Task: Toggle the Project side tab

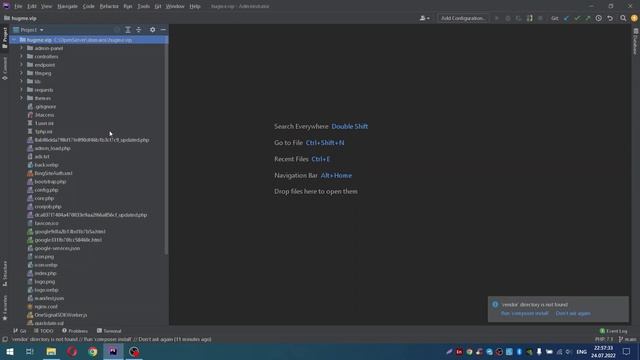Action: [4, 38]
